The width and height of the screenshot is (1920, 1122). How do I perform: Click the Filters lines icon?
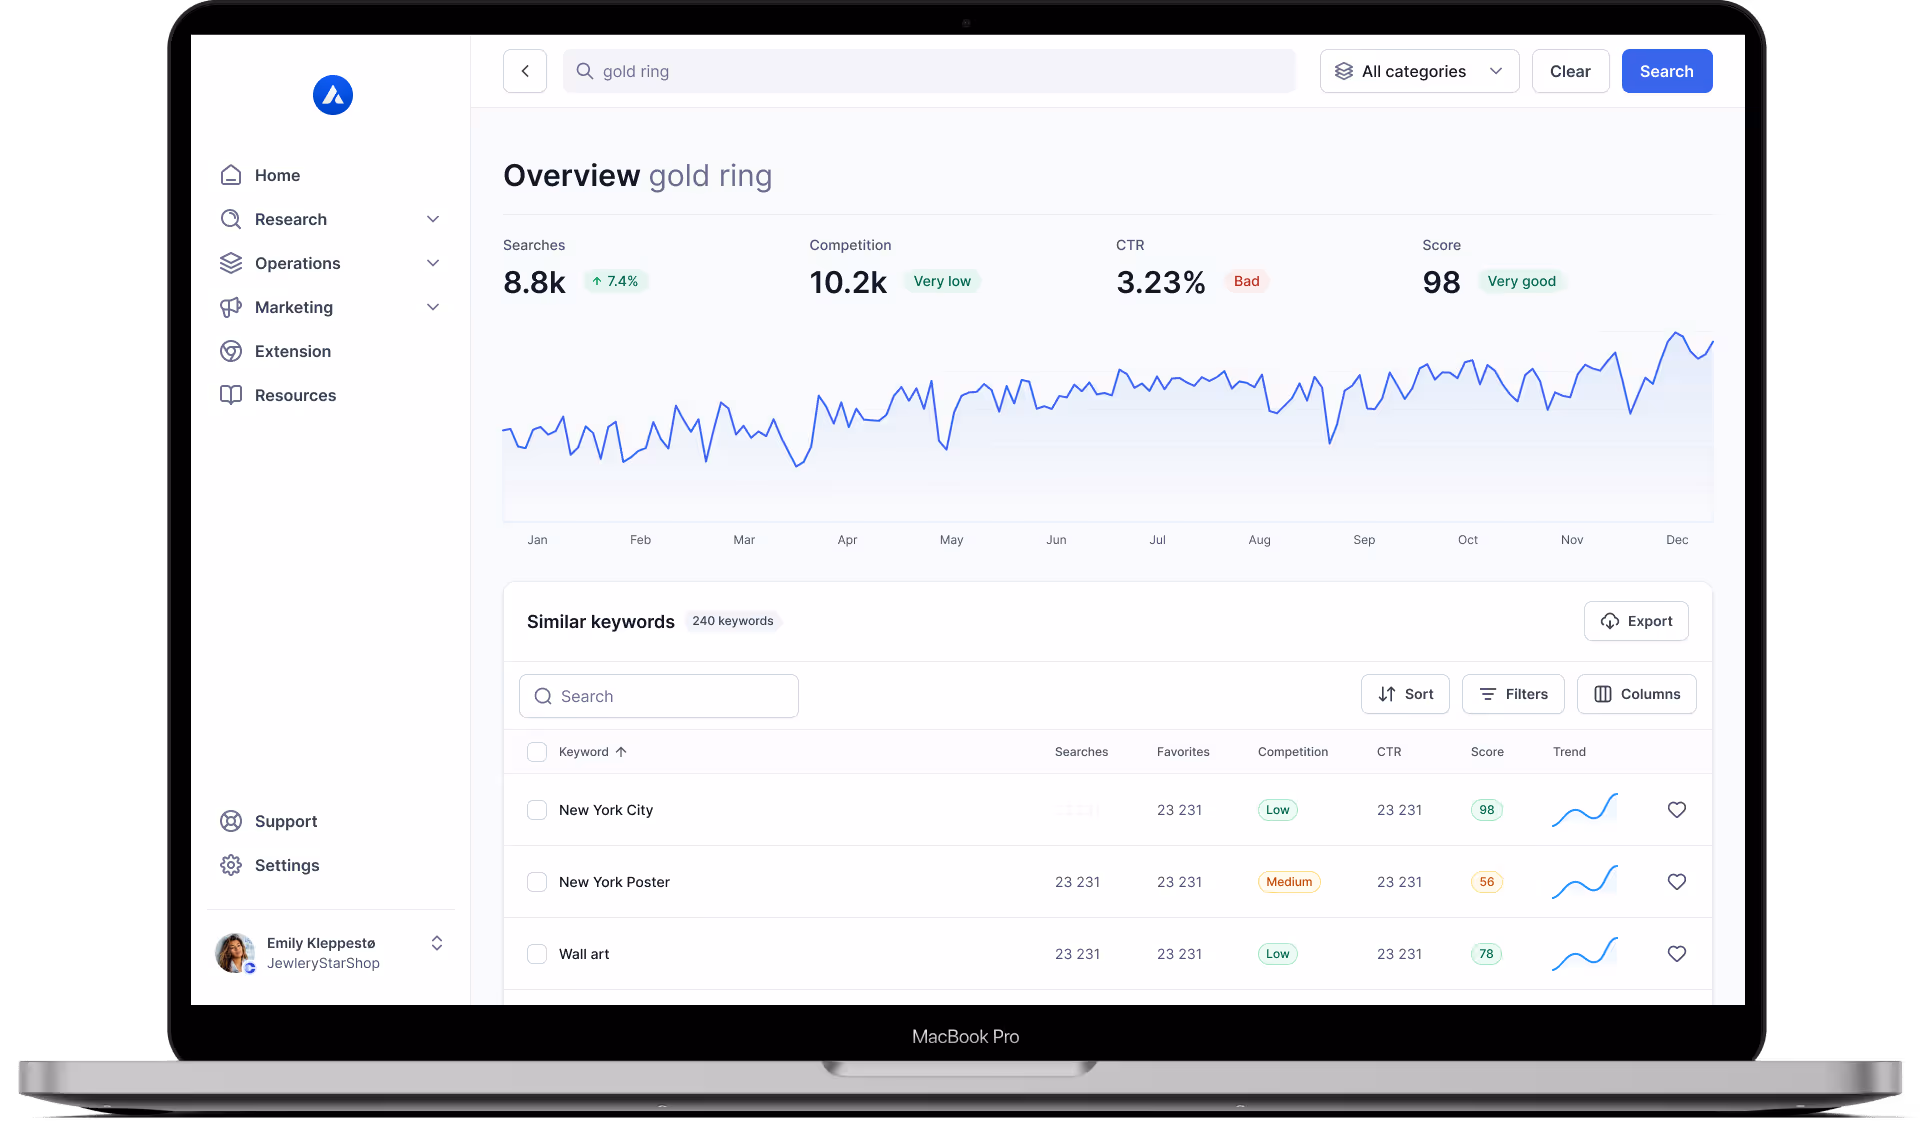point(1488,694)
